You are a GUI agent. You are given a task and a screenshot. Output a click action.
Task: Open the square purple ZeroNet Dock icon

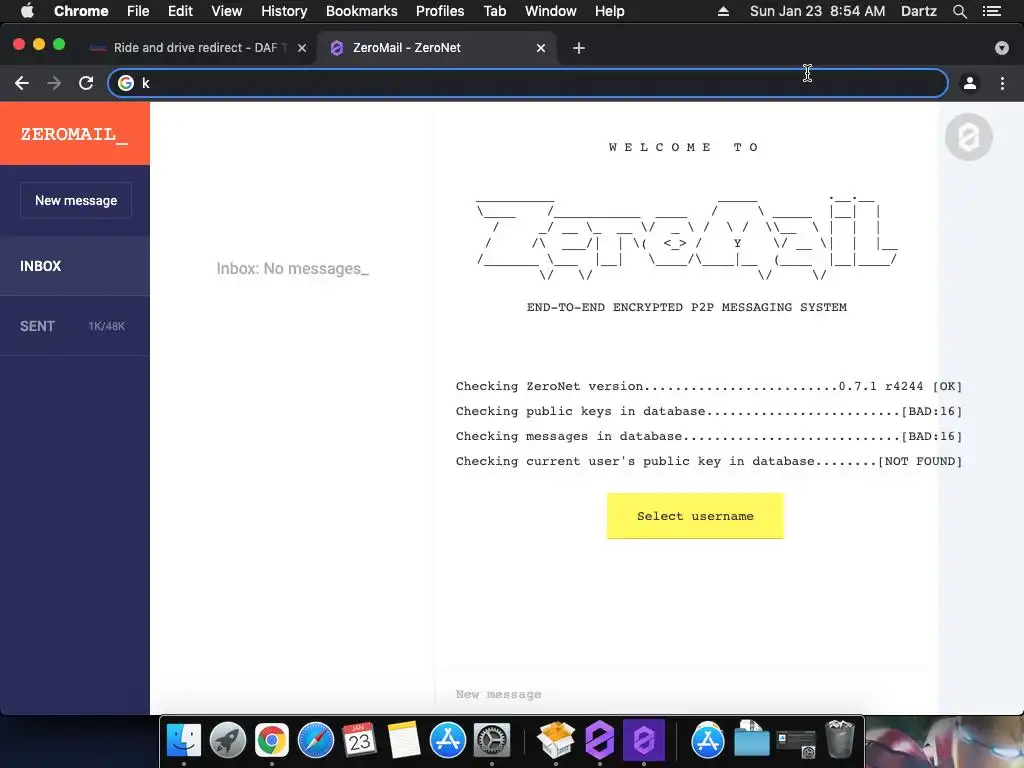click(x=643, y=741)
